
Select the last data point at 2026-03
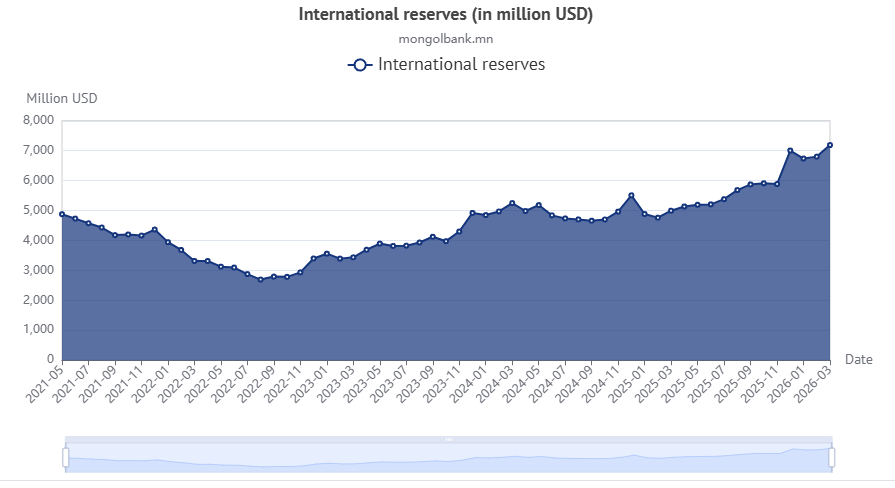click(x=830, y=145)
